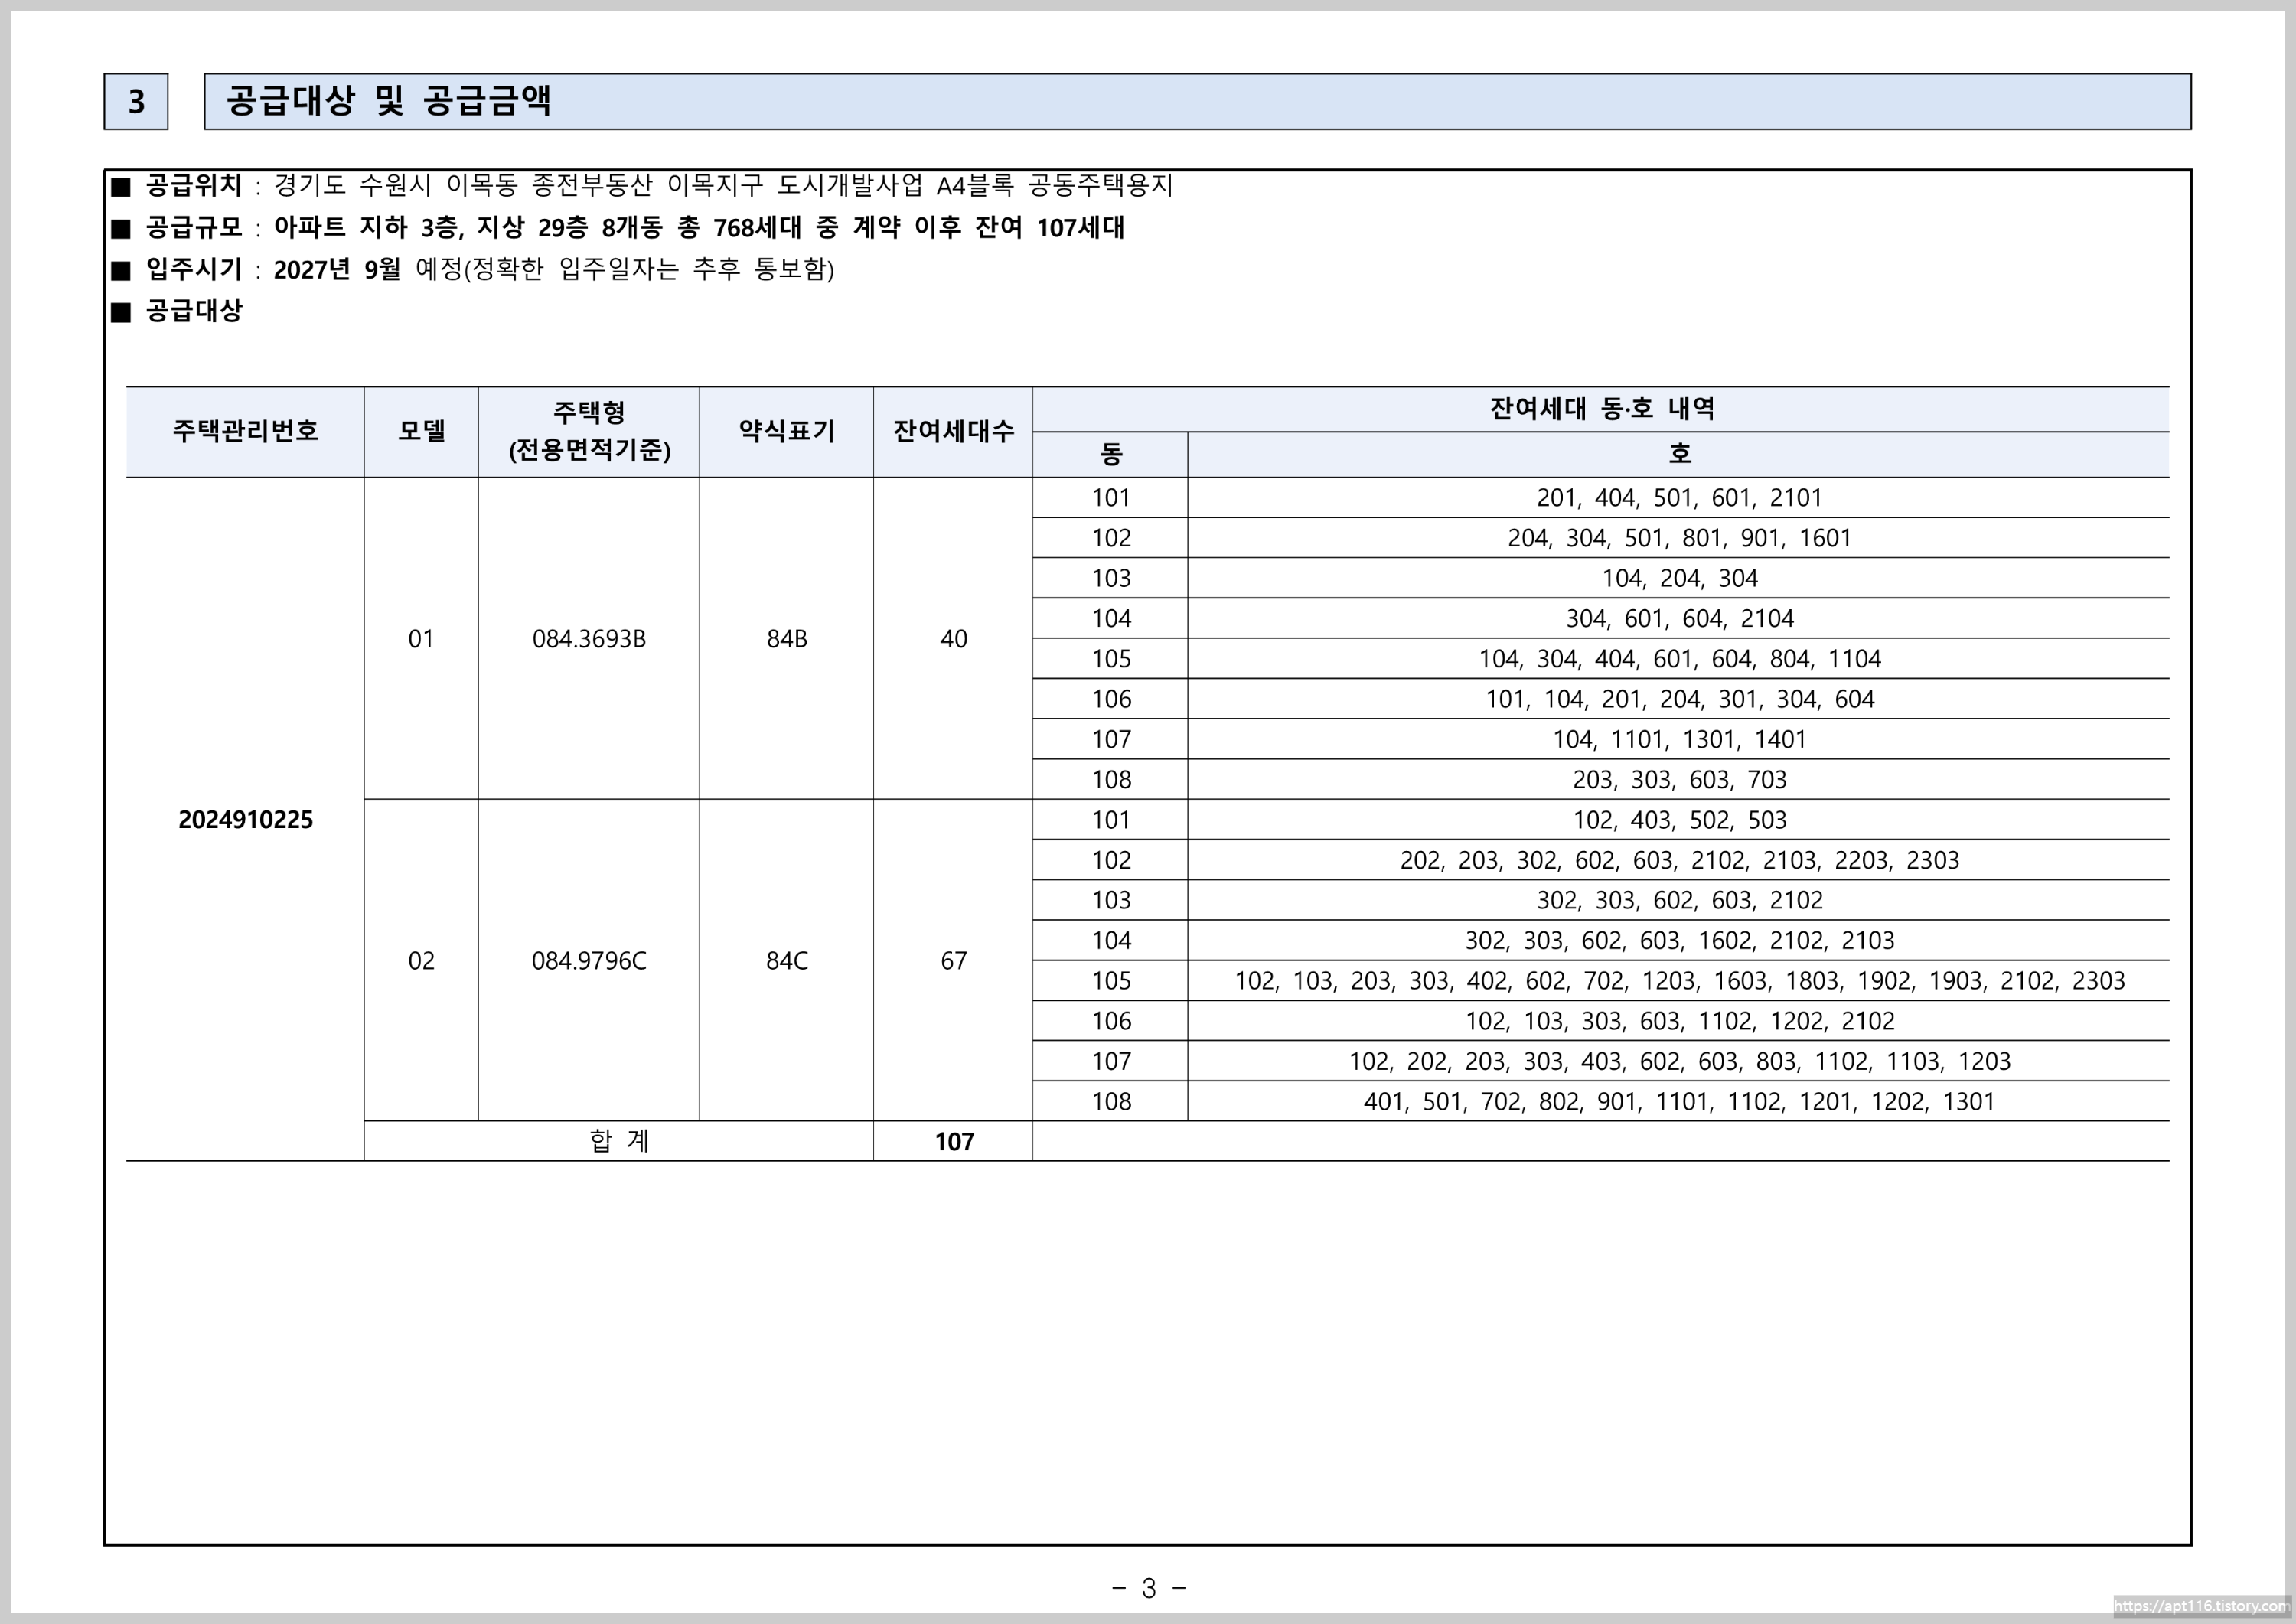Click the remaining units count 67

pyautogui.click(x=953, y=961)
